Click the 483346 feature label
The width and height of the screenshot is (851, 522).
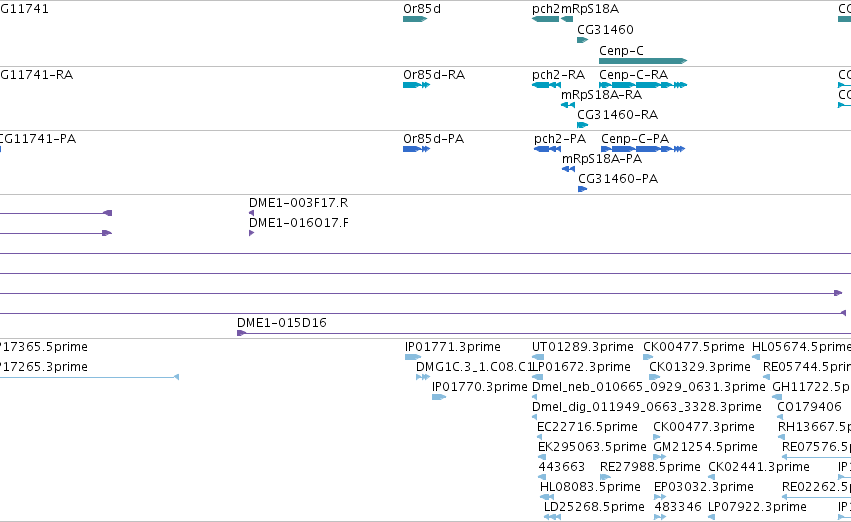point(678,507)
